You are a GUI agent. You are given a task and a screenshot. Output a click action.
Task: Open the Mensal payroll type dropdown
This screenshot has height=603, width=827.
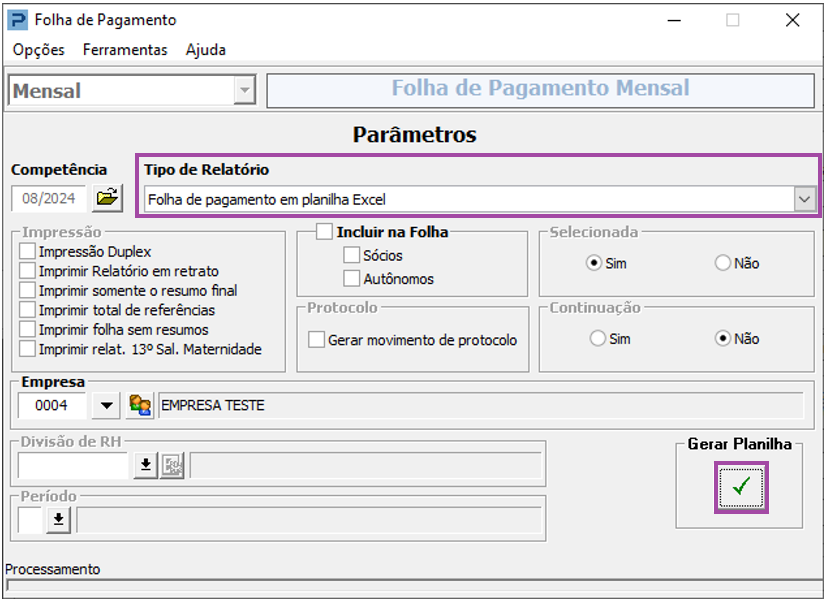pyautogui.click(x=243, y=91)
